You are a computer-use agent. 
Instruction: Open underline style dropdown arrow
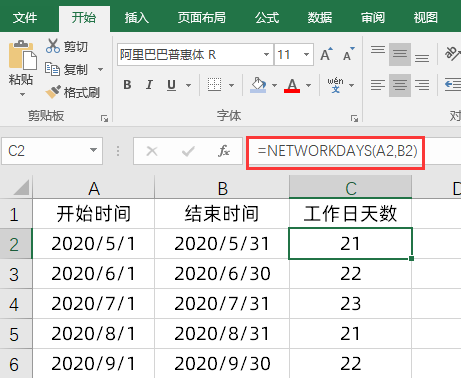(188, 85)
